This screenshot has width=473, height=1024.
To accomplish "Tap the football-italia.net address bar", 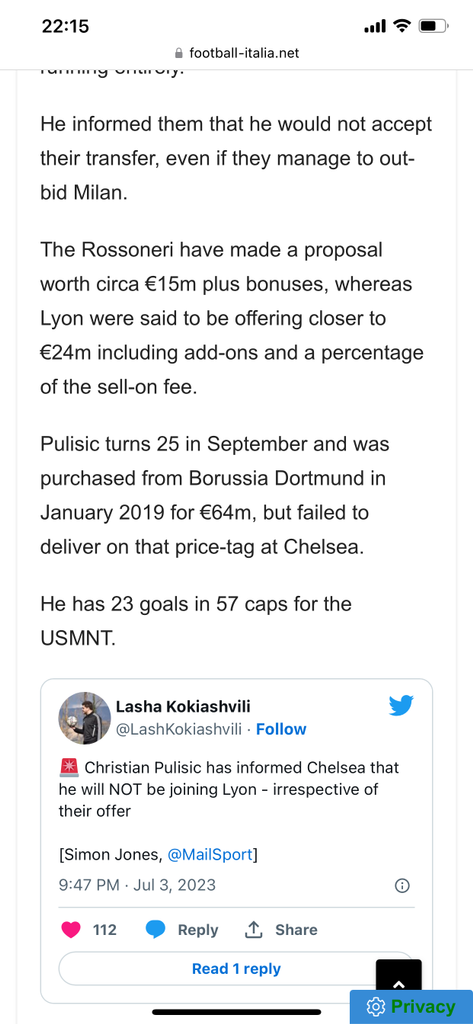I will point(236,53).
